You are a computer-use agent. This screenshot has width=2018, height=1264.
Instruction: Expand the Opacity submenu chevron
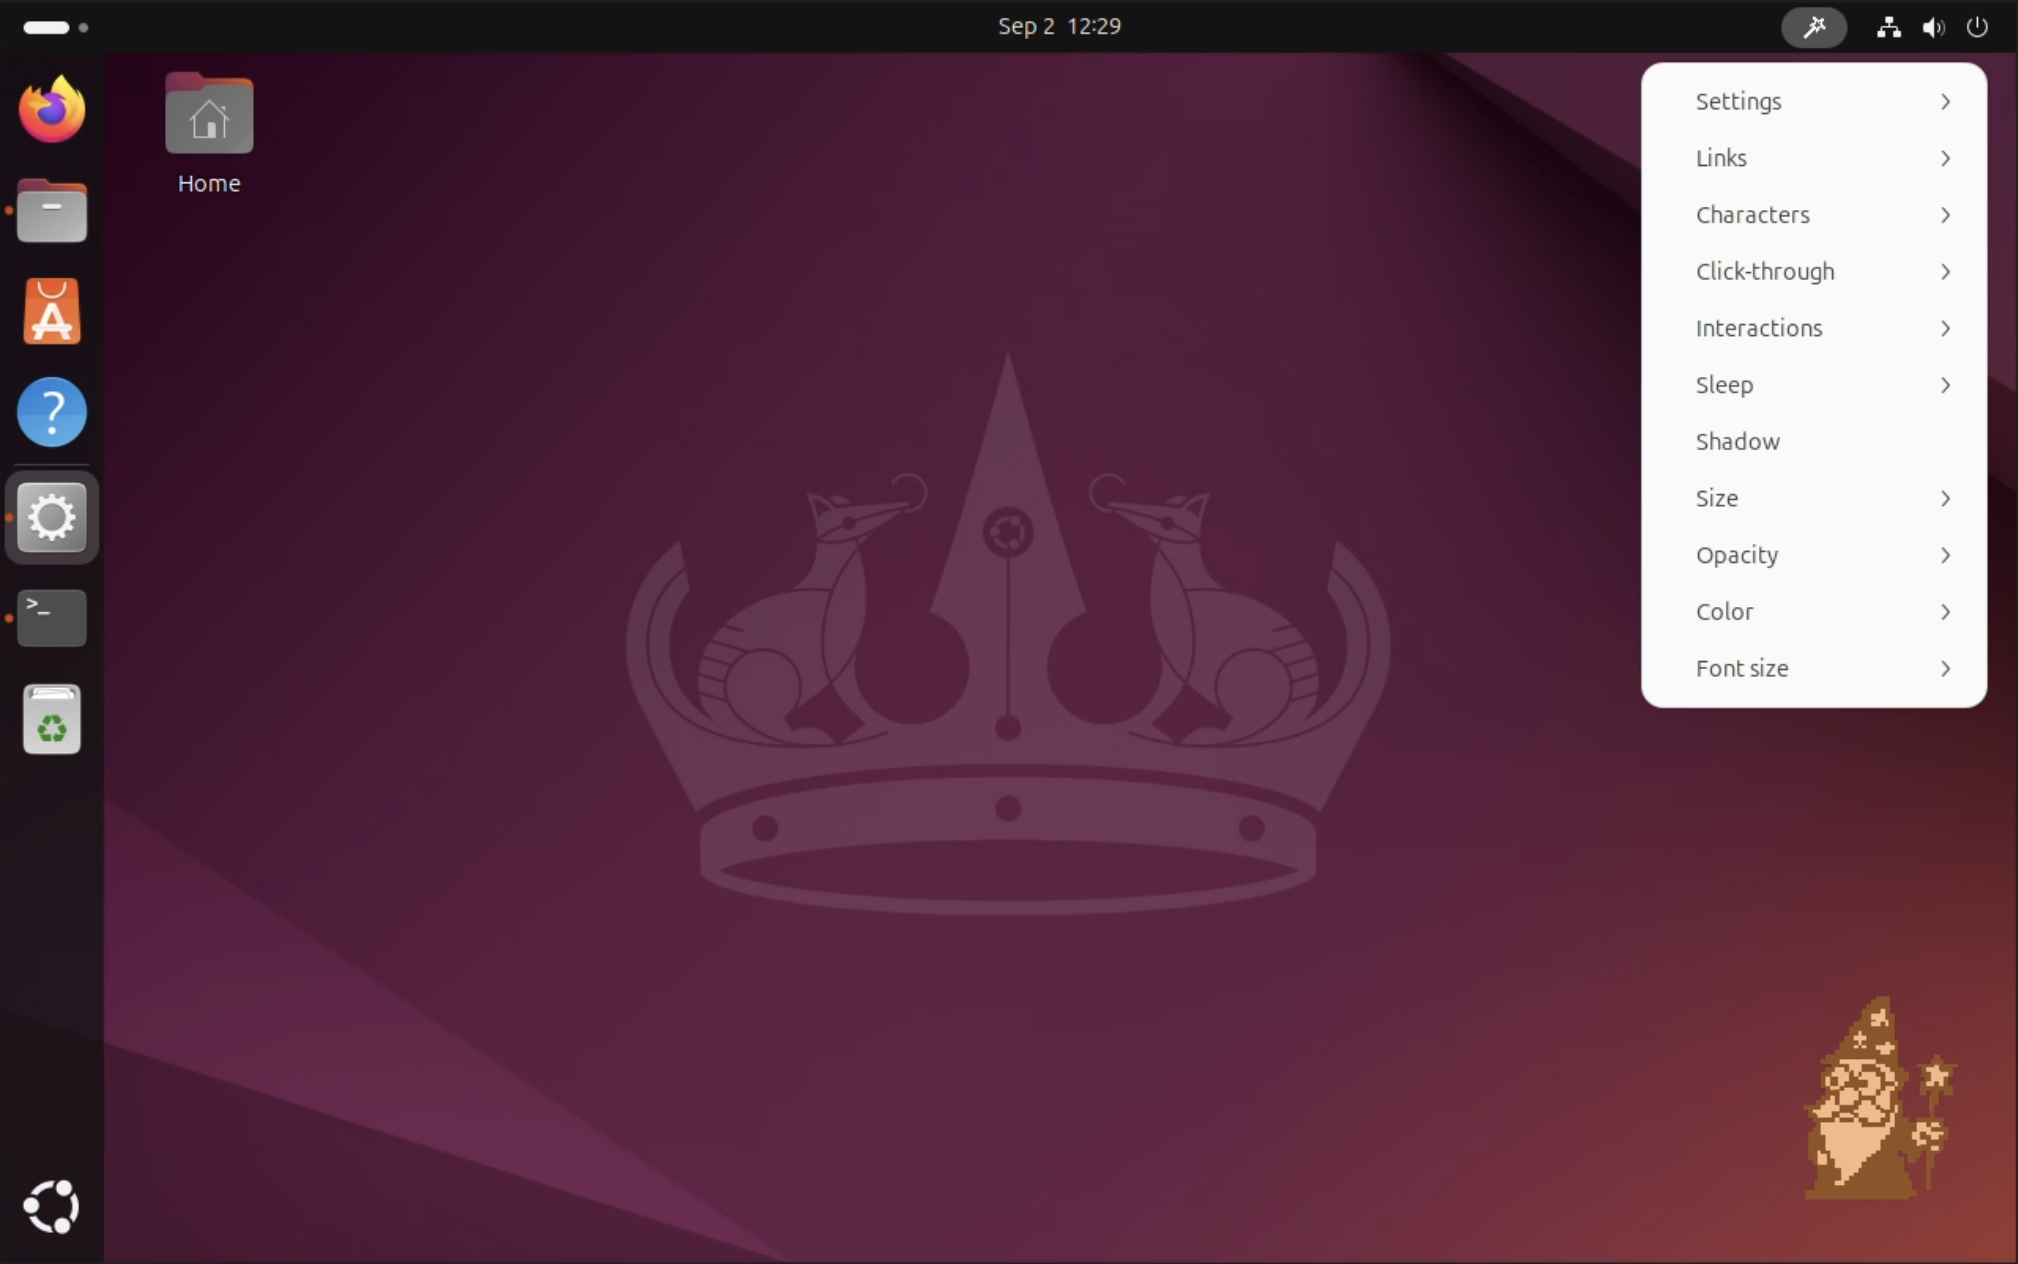[x=1944, y=555]
